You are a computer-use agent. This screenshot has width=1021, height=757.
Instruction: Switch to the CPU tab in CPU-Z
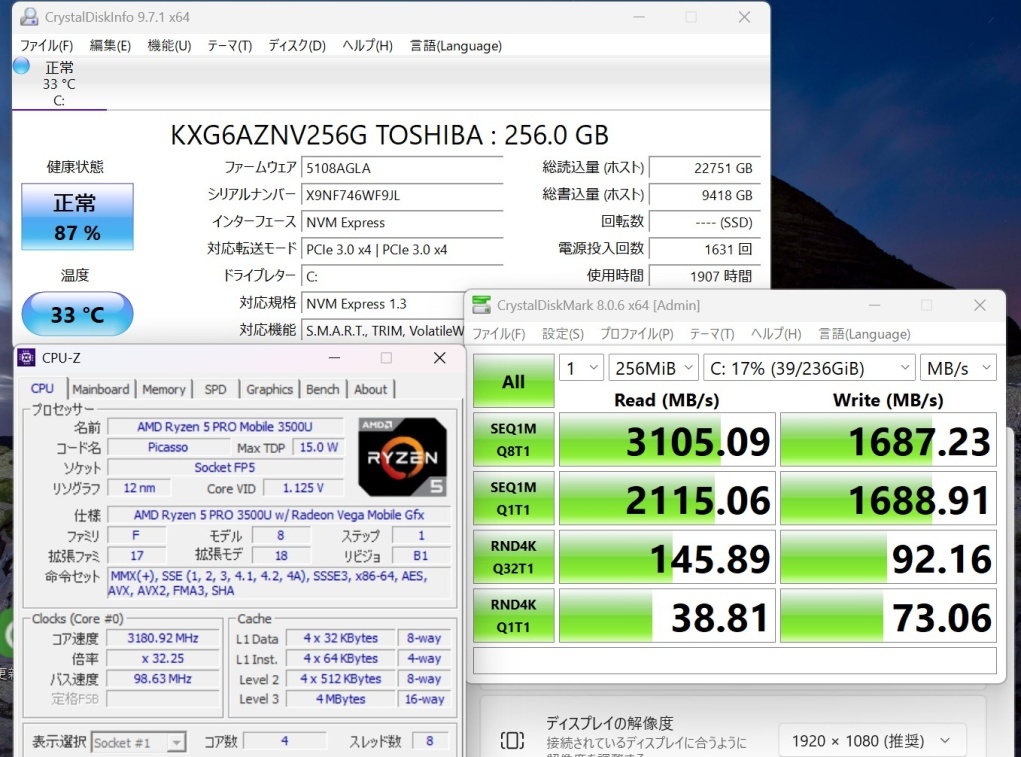point(42,389)
